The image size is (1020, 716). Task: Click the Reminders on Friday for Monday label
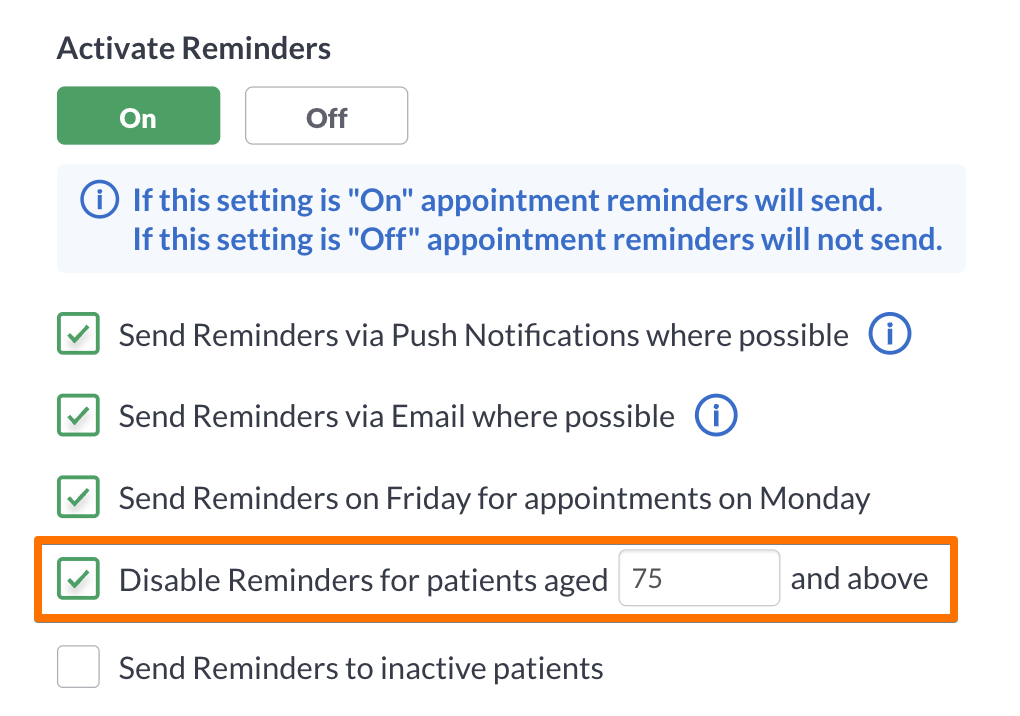[x=494, y=499]
